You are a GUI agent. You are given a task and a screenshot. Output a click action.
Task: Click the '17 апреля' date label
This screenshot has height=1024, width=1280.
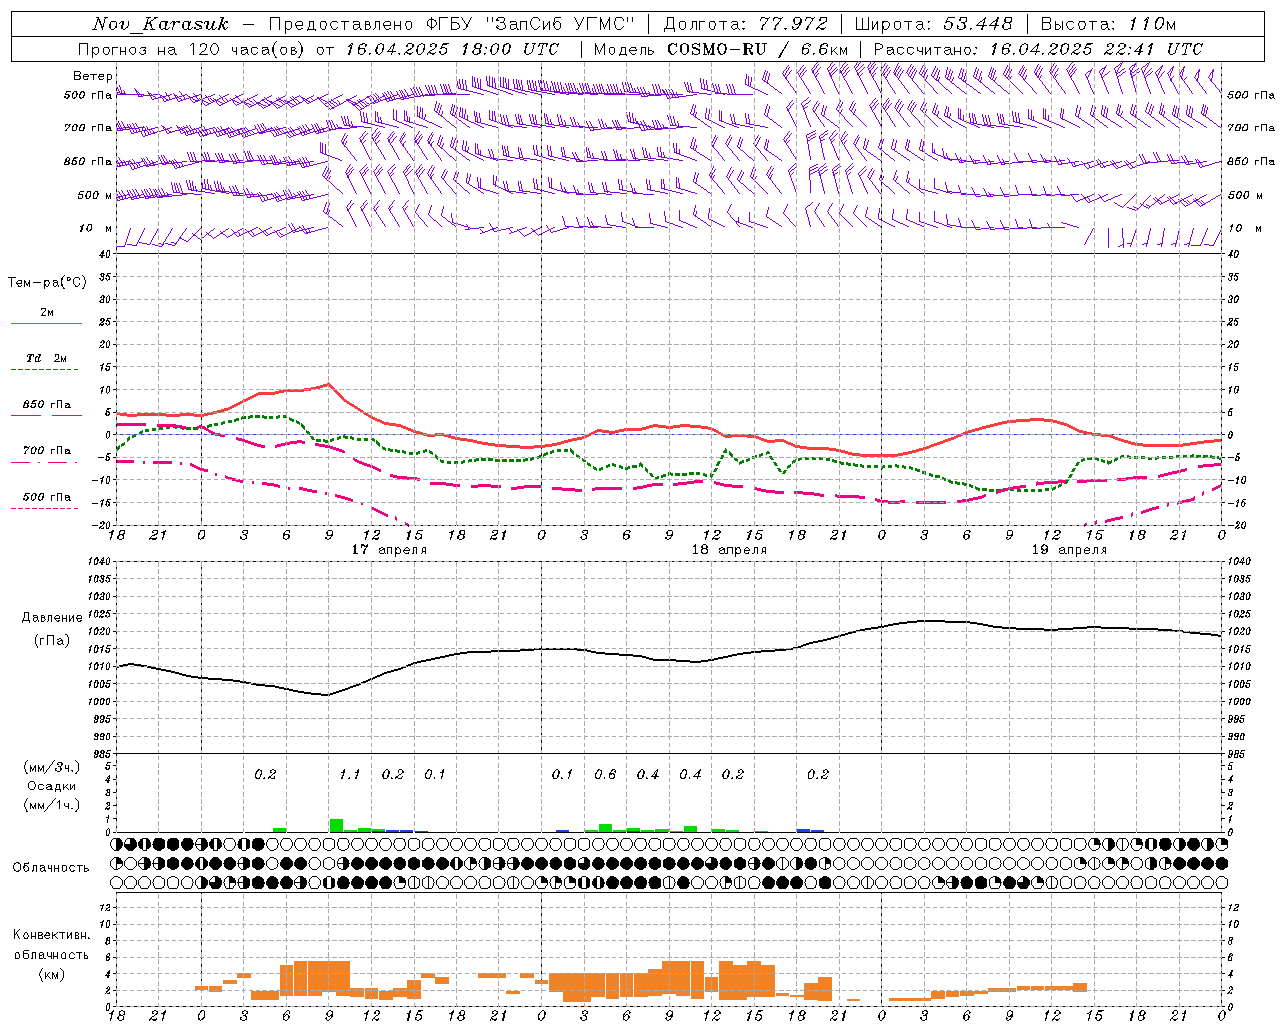tap(389, 550)
